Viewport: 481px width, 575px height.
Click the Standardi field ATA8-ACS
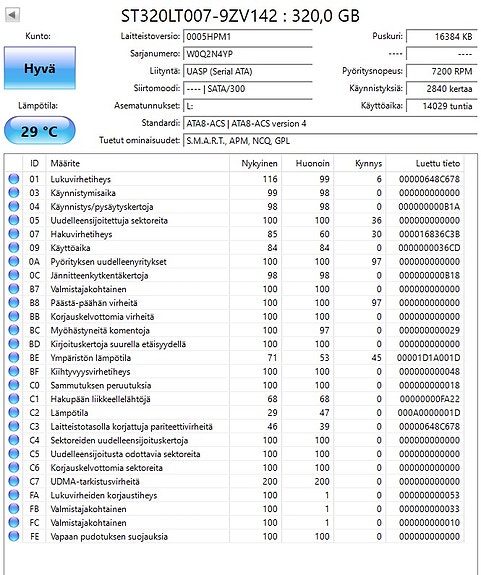[330, 124]
